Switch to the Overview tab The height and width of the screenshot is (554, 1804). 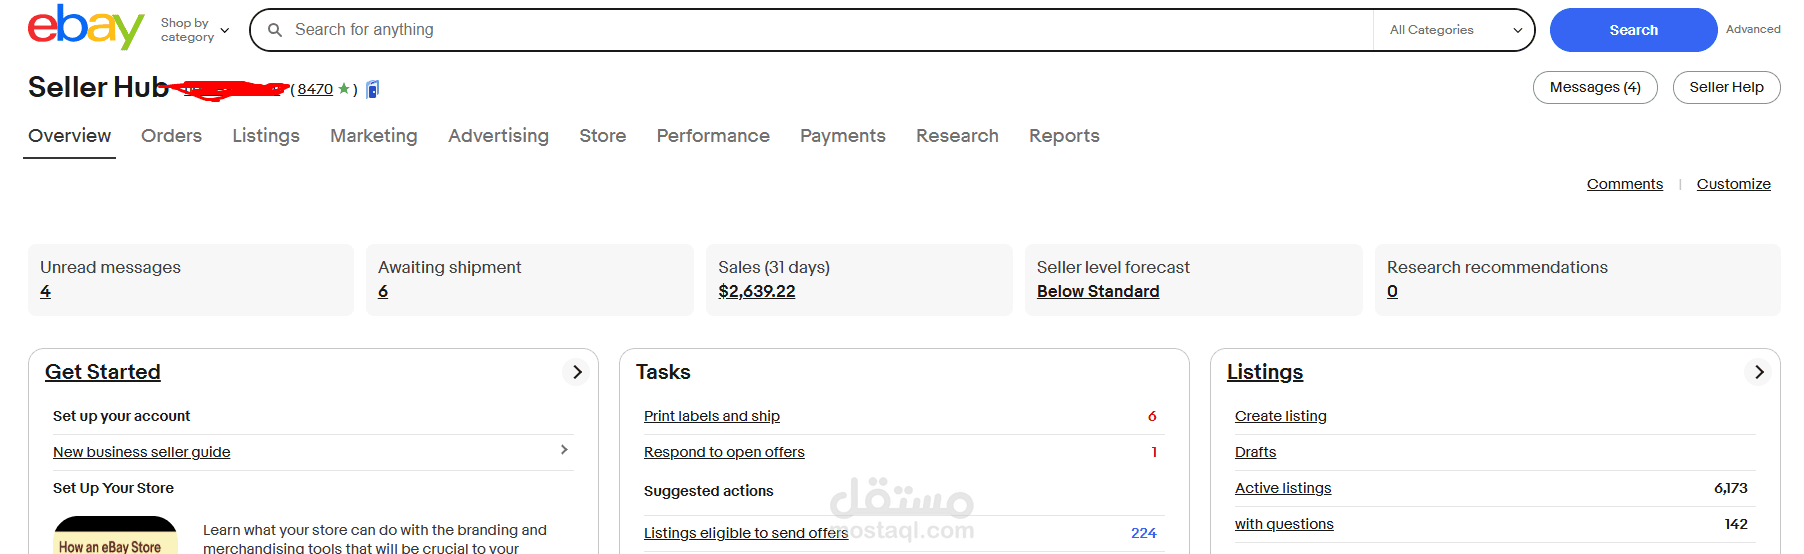[x=70, y=136]
